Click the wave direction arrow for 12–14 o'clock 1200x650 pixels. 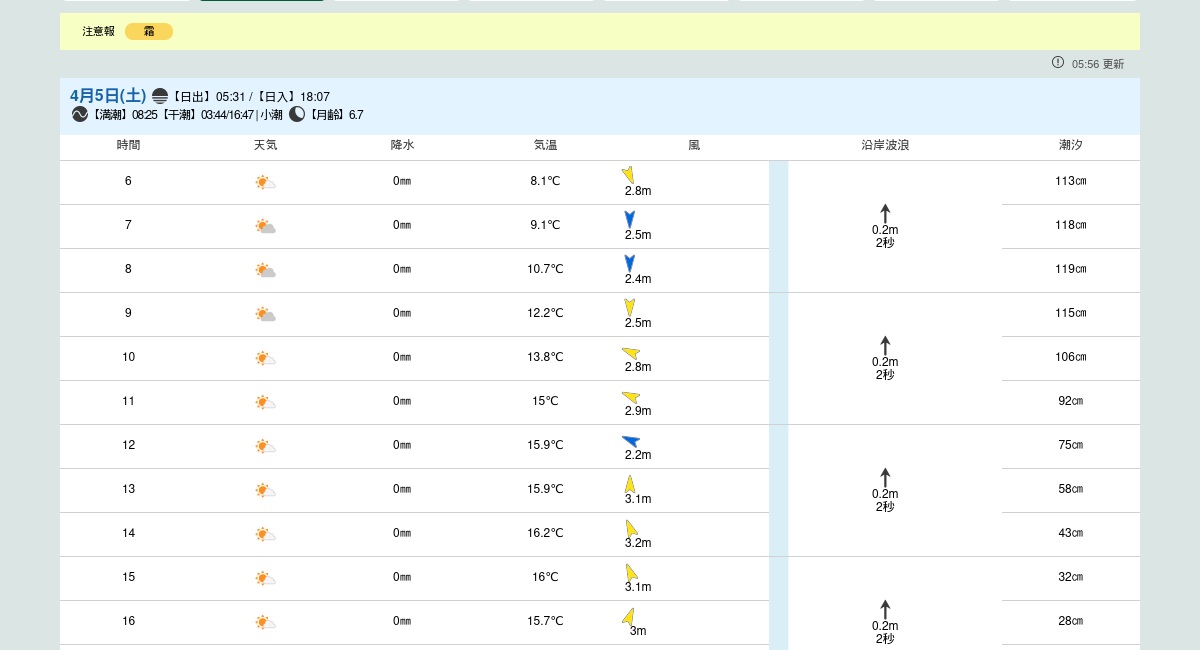tap(885, 477)
